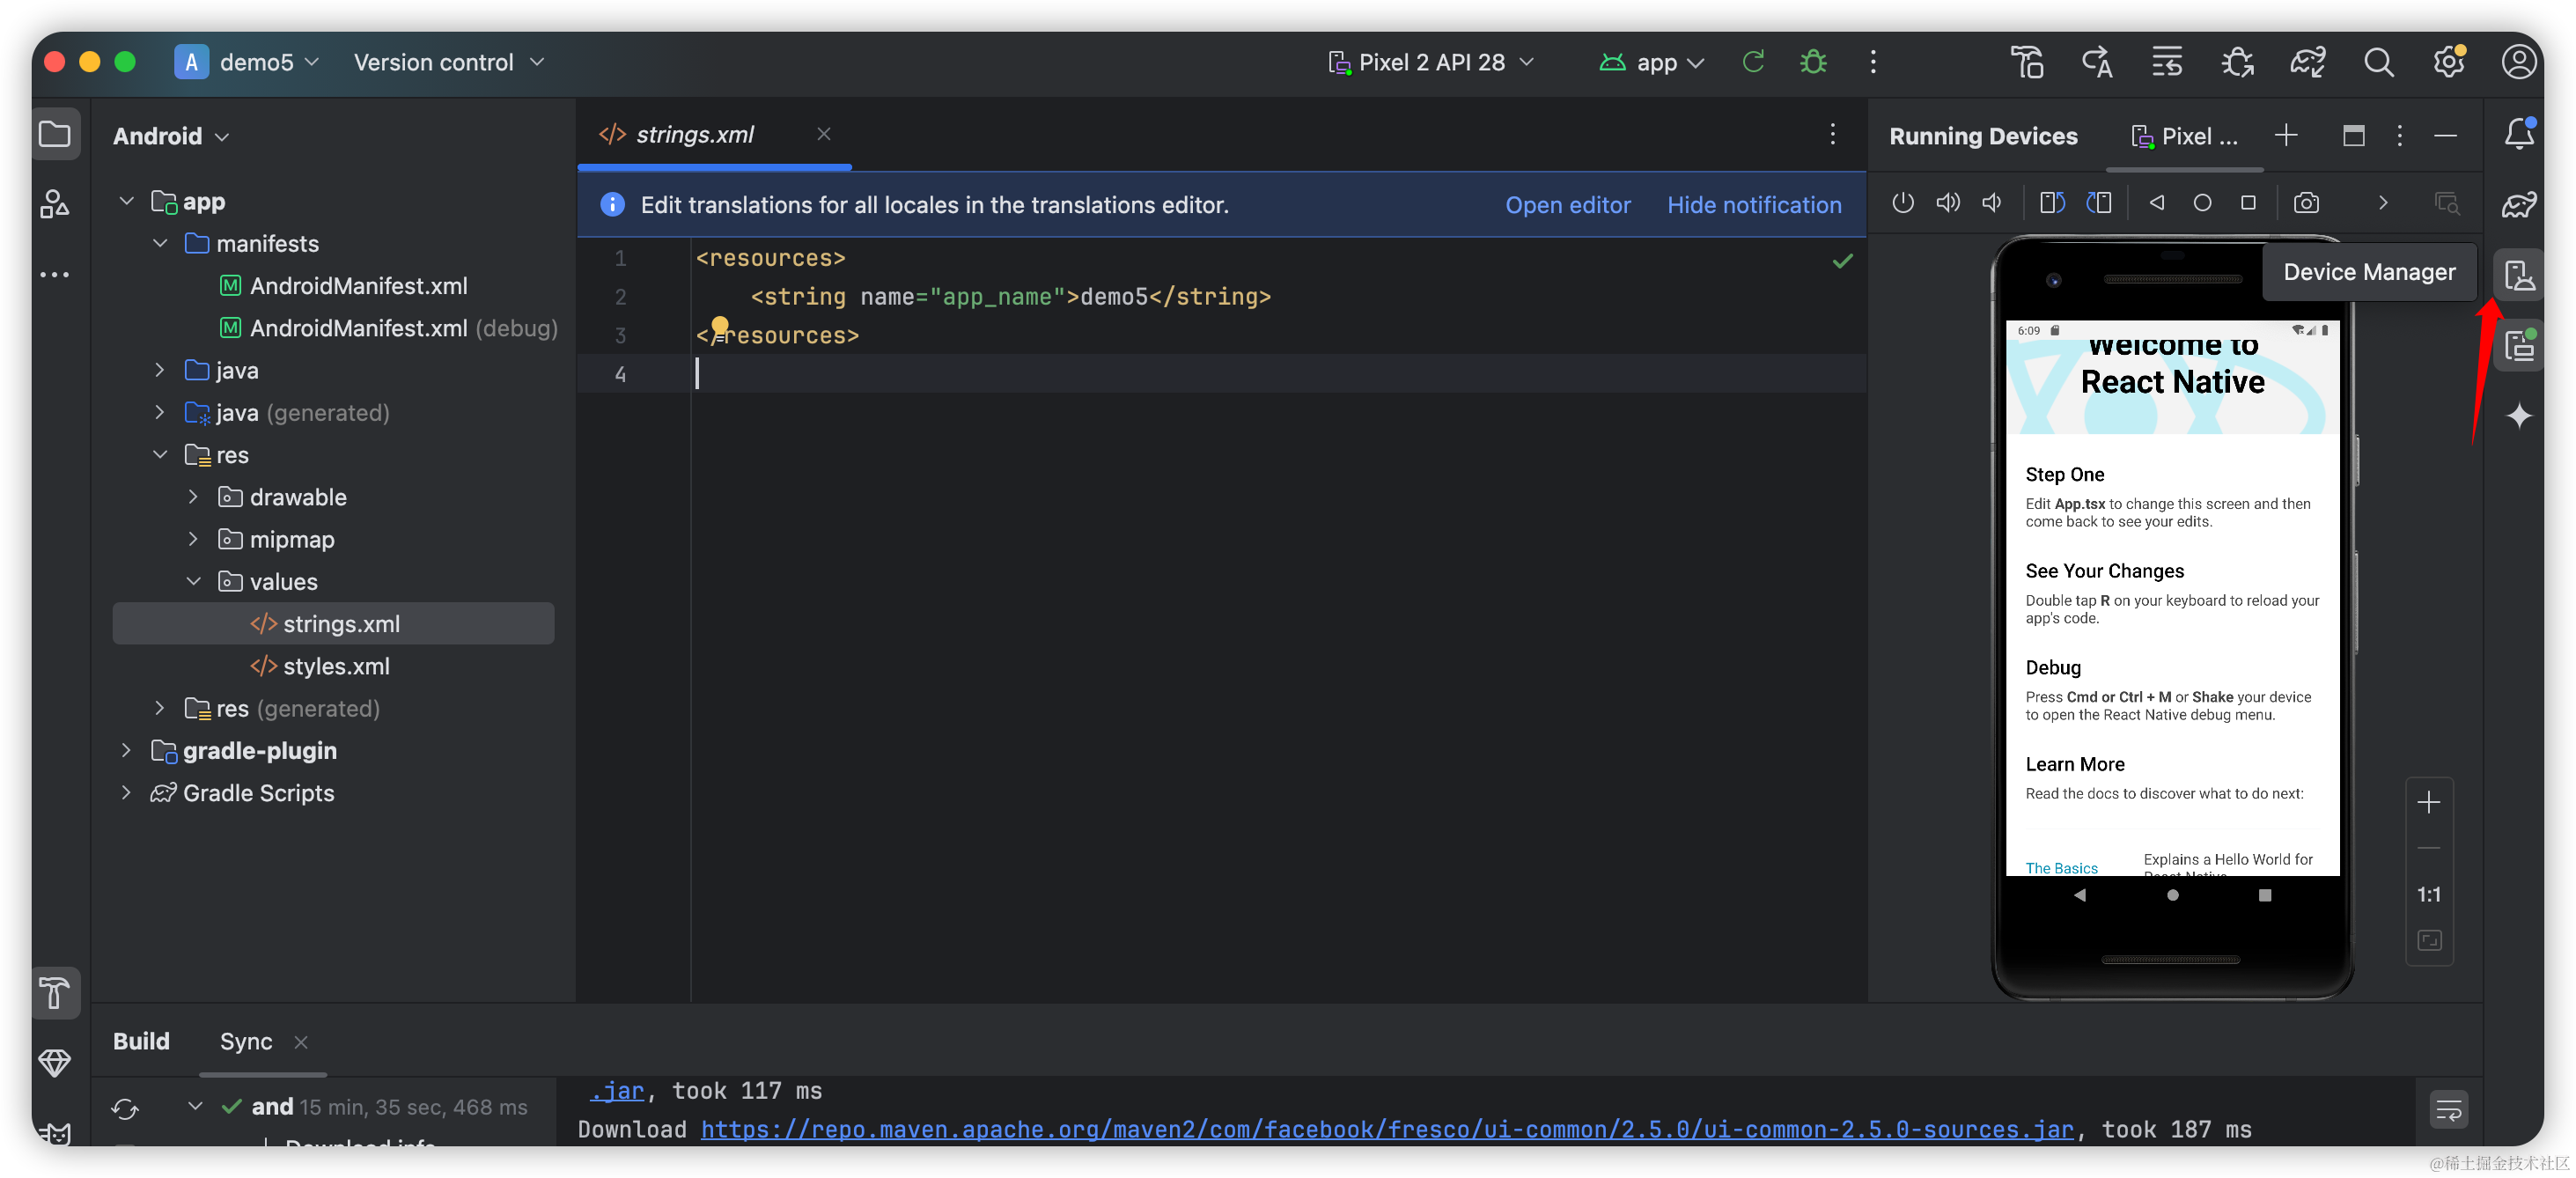Open the Device Manager sidebar icon

tap(2518, 275)
